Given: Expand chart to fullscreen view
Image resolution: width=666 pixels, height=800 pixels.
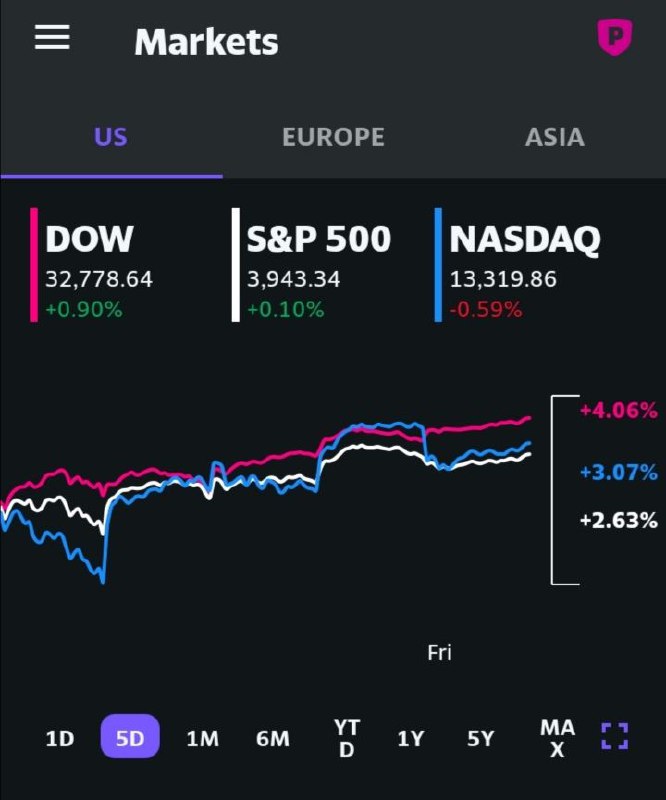Looking at the screenshot, I should tap(614, 737).
